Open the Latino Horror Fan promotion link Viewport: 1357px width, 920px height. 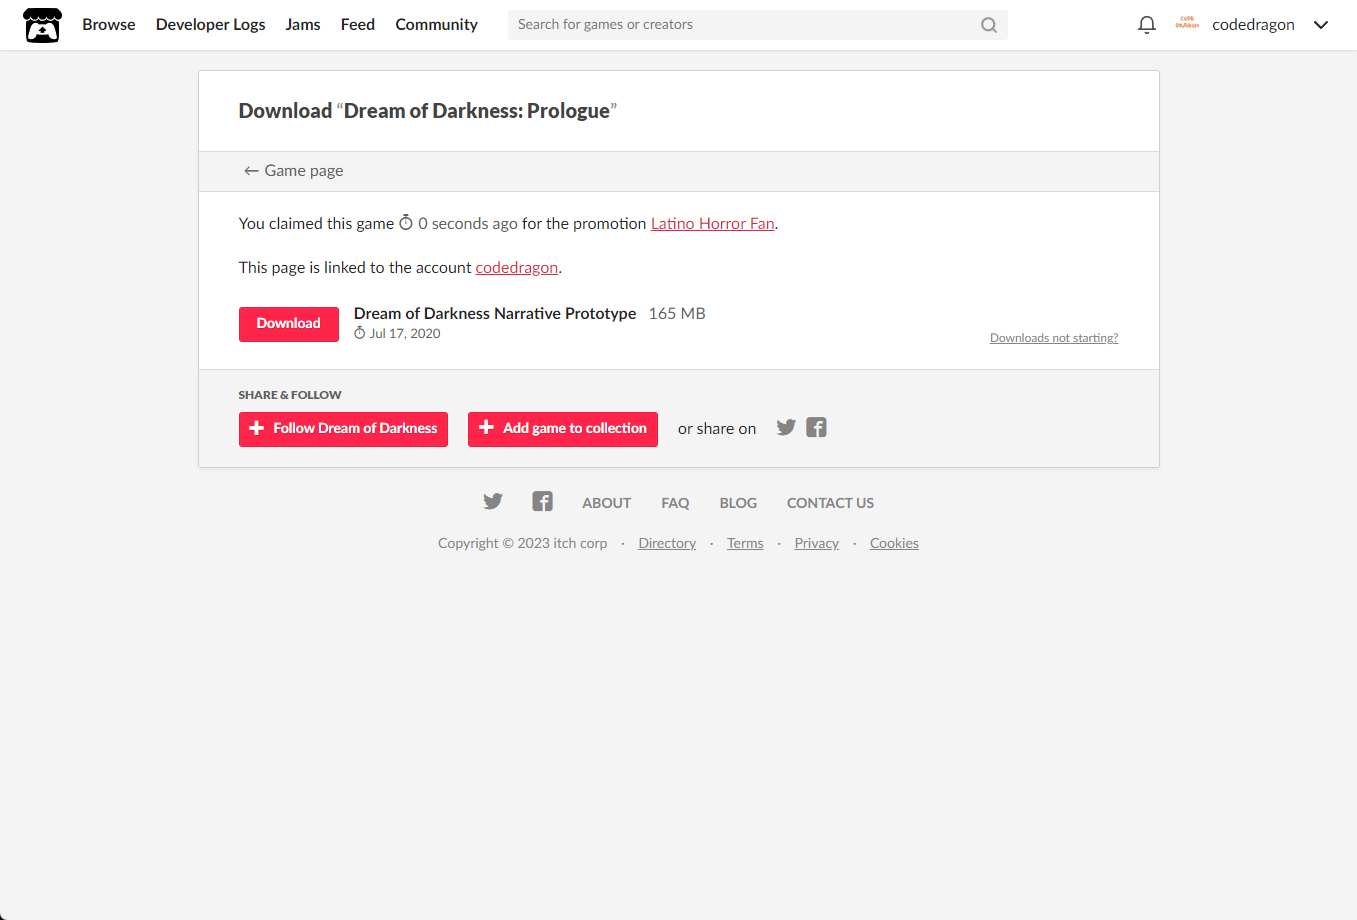tap(713, 224)
